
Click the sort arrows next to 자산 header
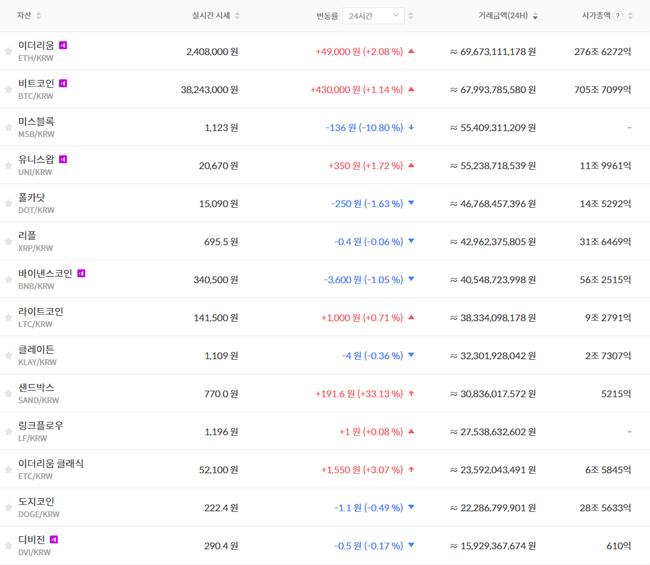point(38,16)
